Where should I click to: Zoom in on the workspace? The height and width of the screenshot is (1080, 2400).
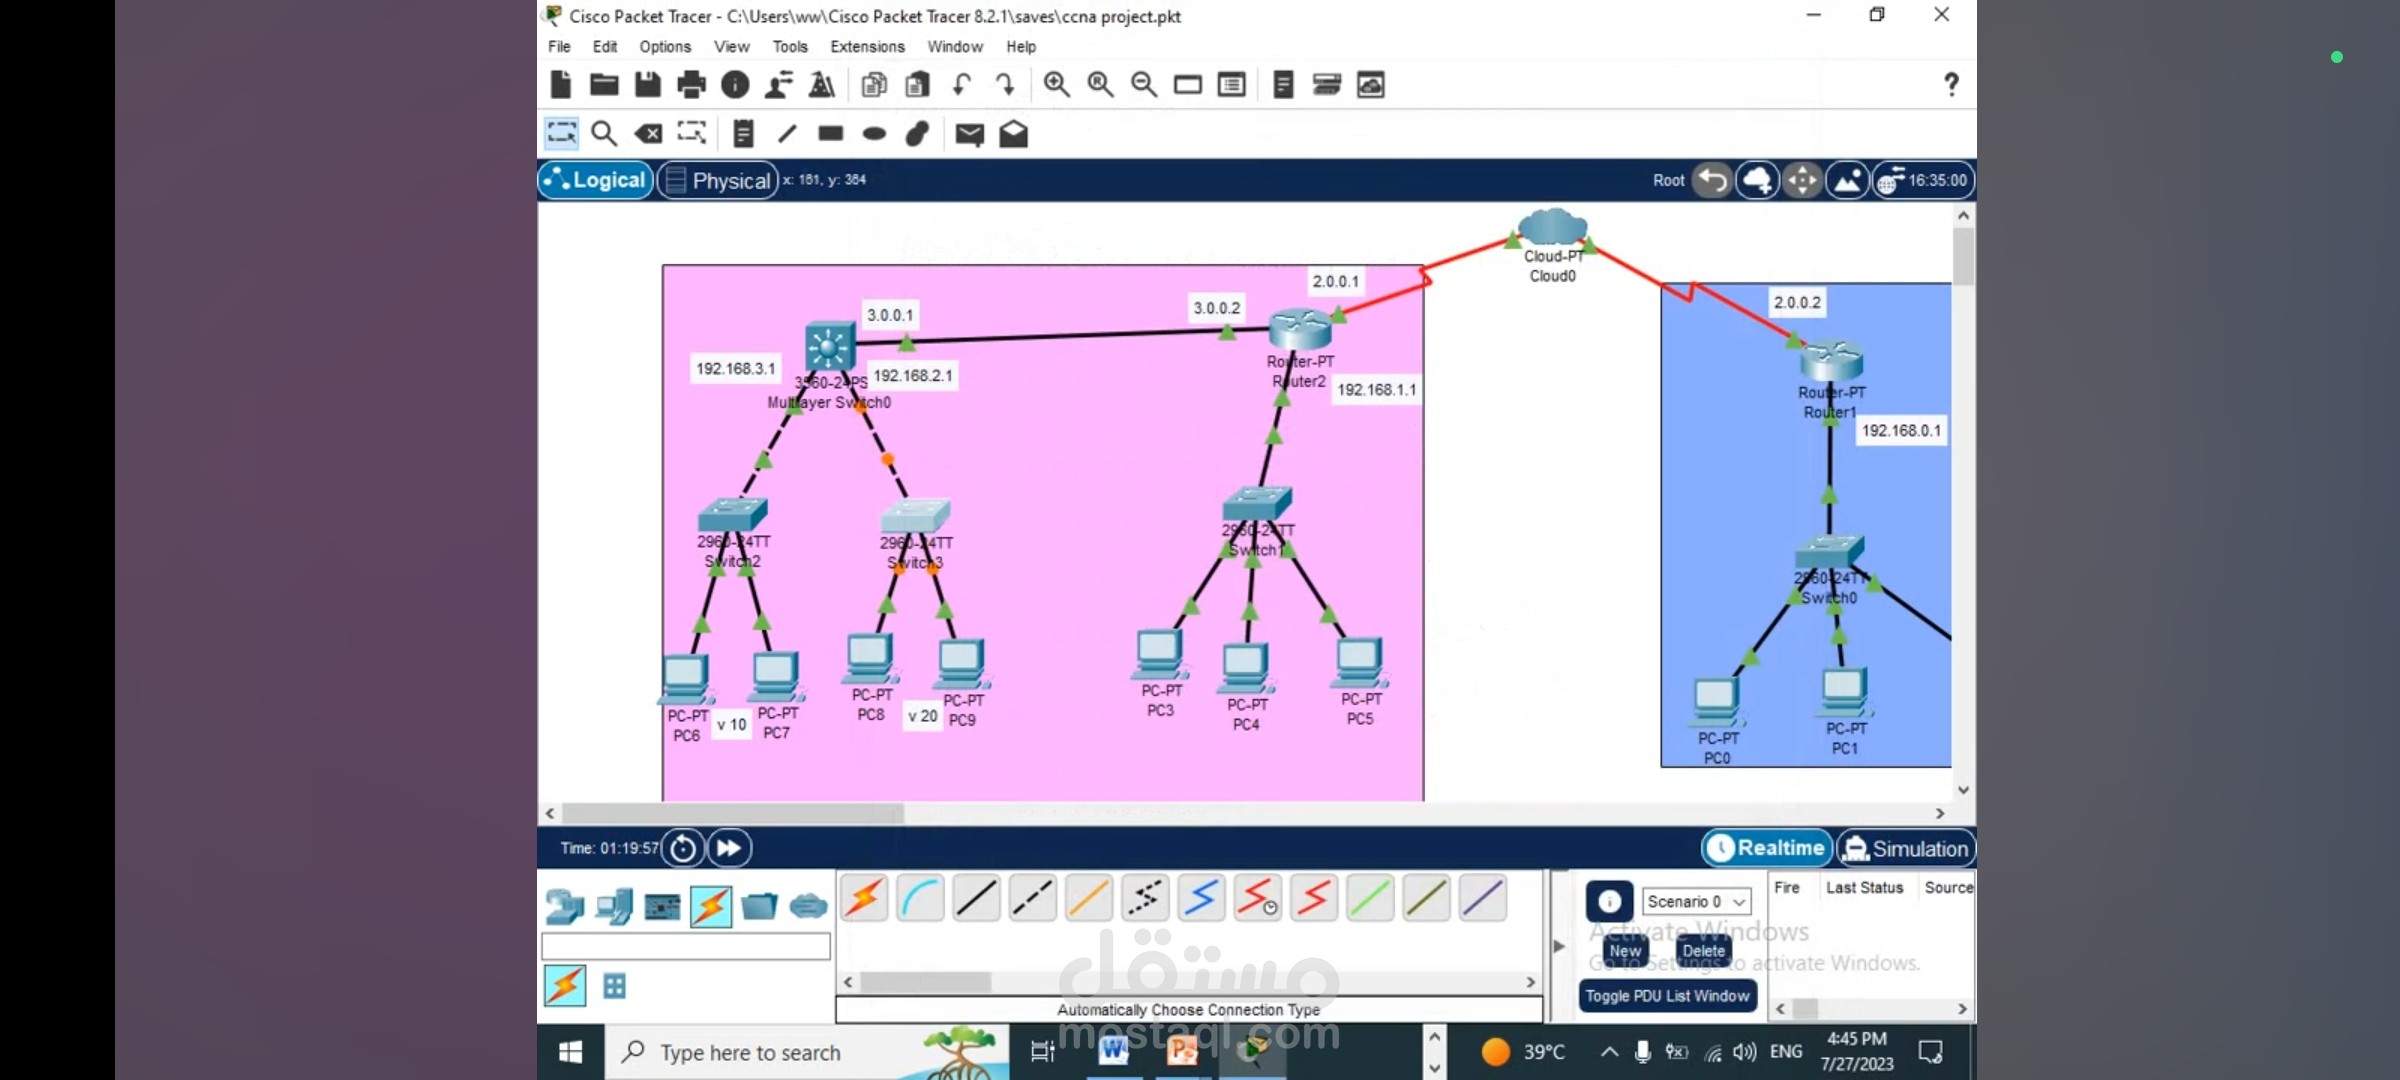pos(1056,85)
